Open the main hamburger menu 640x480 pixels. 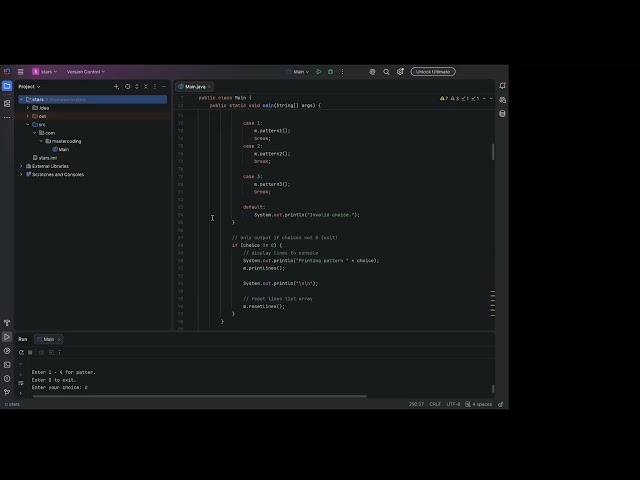pos(20,72)
